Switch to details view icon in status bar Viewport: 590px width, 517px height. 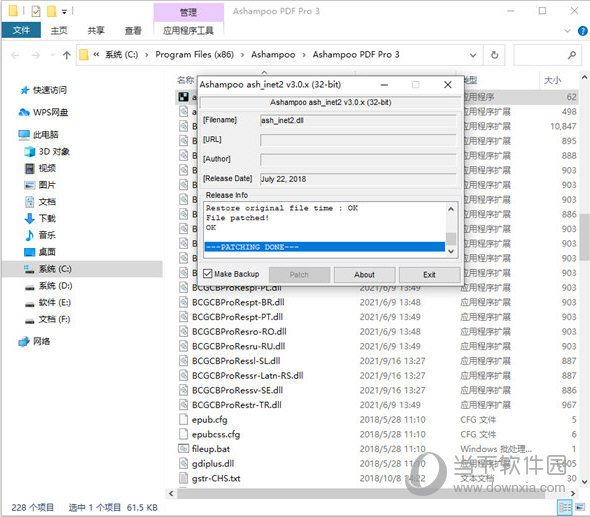coord(564,508)
